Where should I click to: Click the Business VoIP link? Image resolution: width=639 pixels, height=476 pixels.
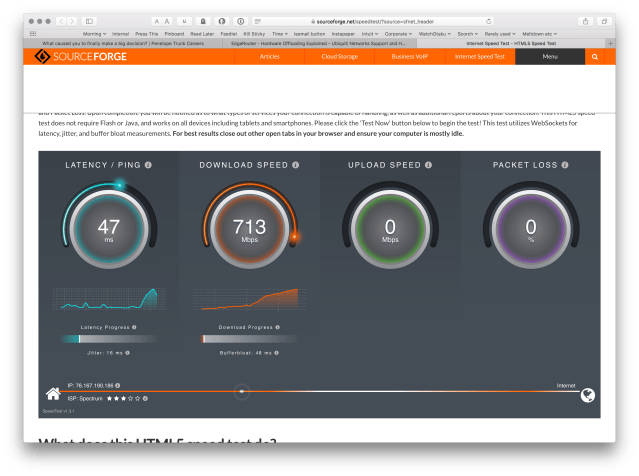tap(409, 58)
